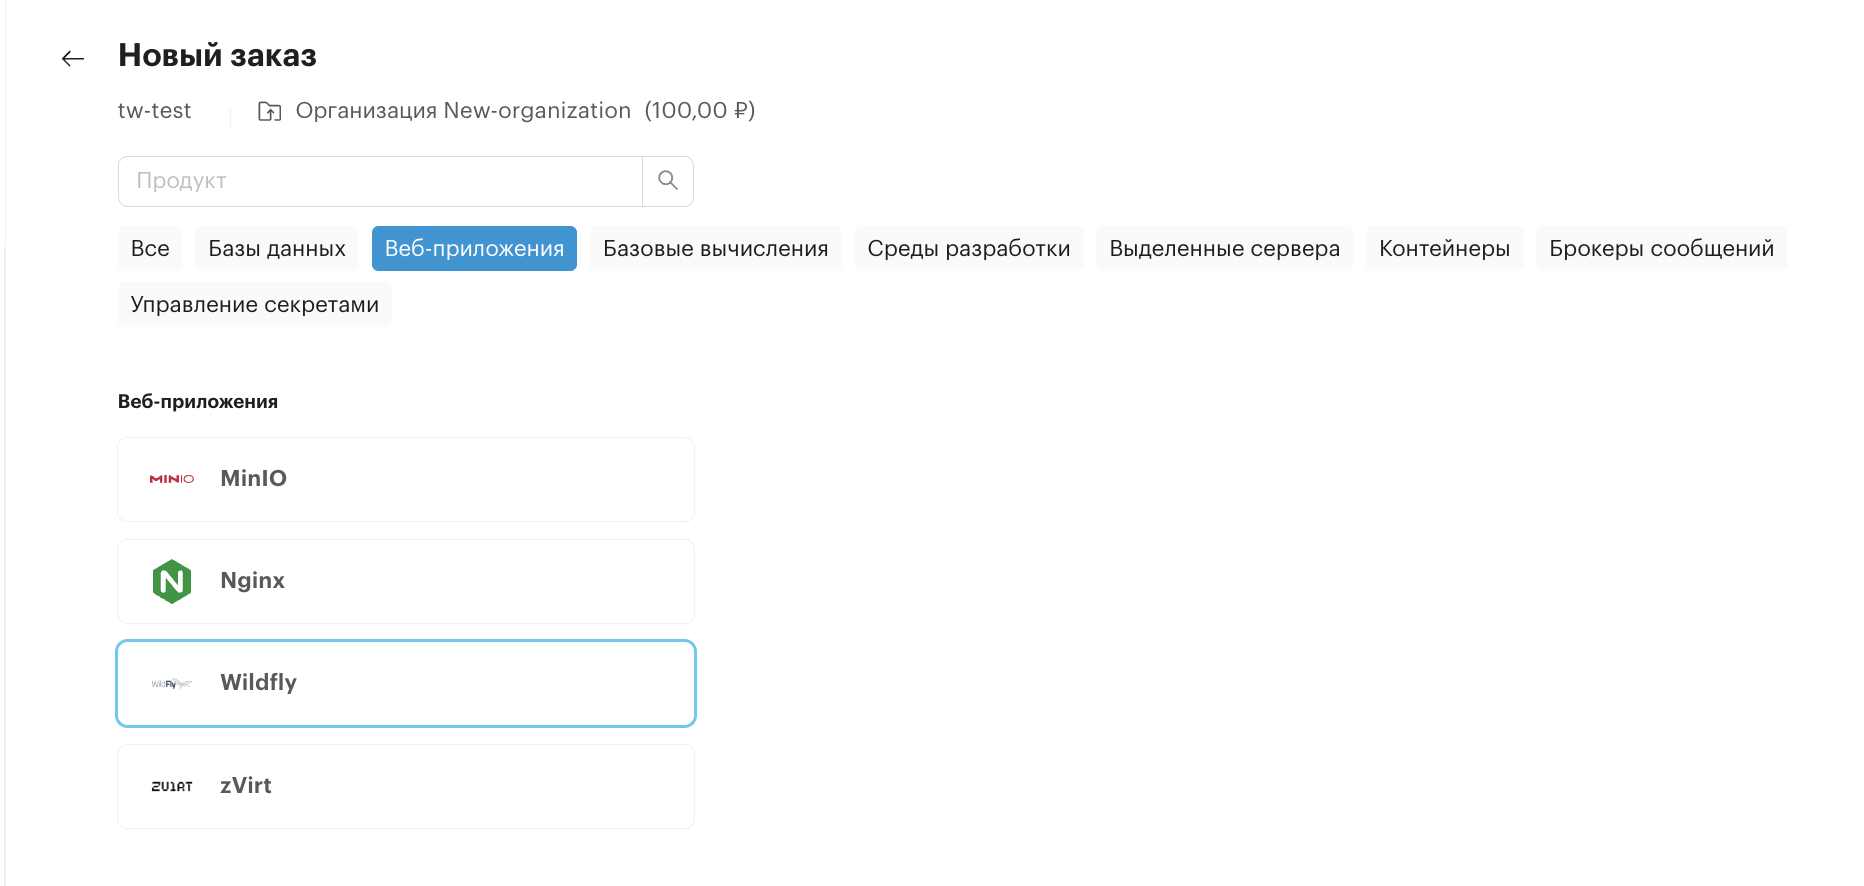Select the Веб-приложения category tab
This screenshot has width=1864, height=886.
(474, 248)
